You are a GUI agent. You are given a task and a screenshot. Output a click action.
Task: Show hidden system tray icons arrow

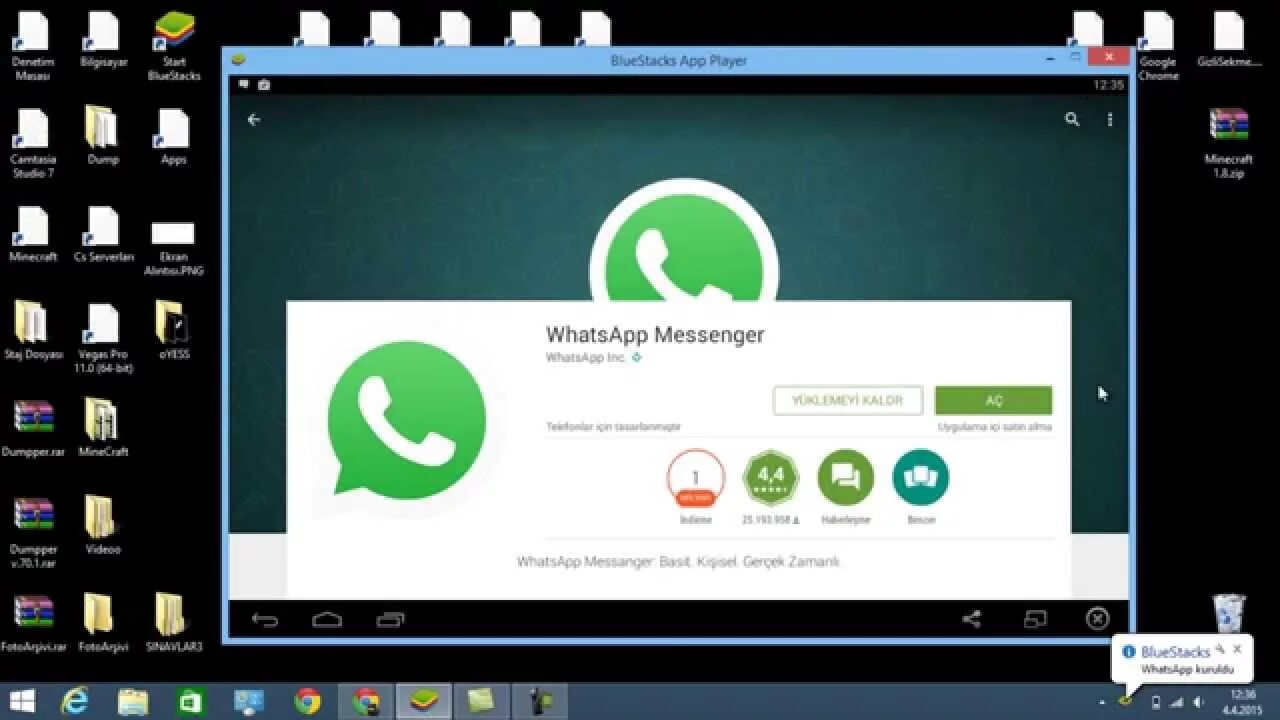pyautogui.click(x=1102, y=703)
